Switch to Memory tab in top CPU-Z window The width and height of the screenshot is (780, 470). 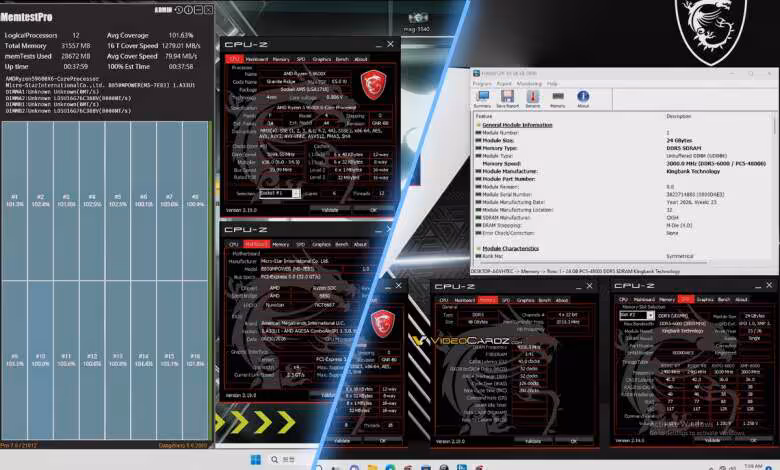click(x=281, y=59)
